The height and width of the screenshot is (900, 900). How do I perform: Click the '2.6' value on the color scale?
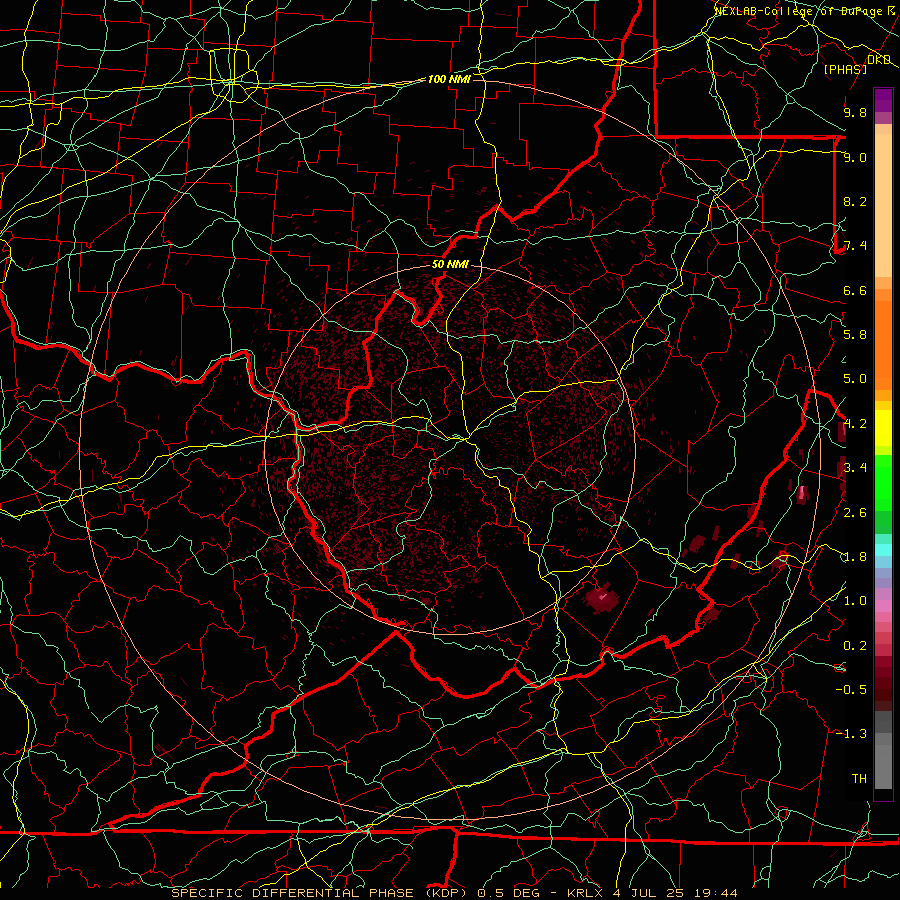[x=855, y=513]
